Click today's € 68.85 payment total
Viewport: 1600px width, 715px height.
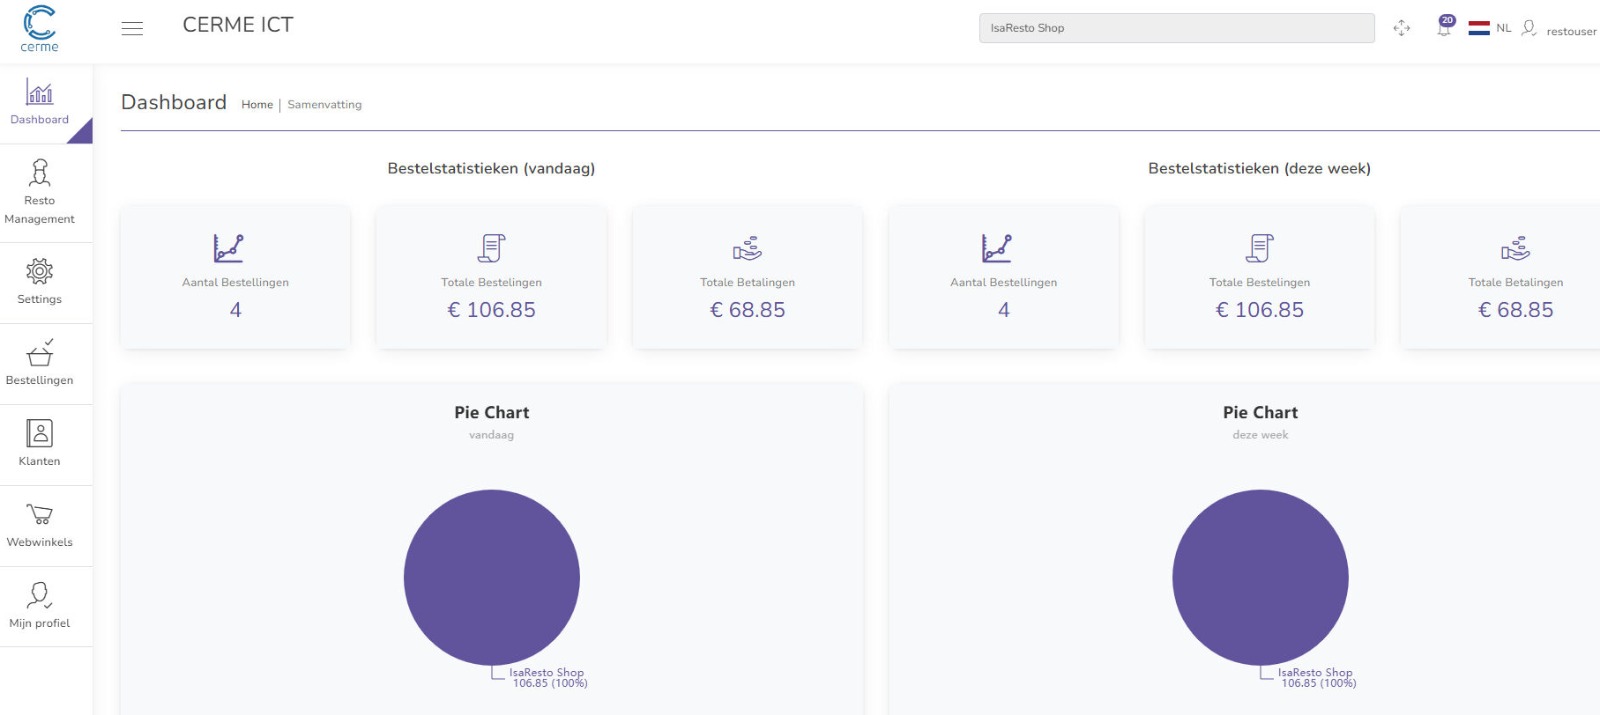pyautogui.click(x=747, y=310)
